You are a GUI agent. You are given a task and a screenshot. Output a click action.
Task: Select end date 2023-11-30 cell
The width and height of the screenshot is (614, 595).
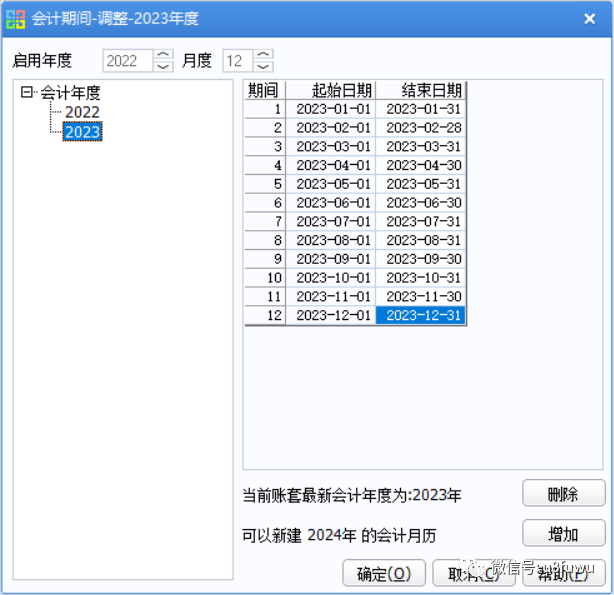click(x=421, y=297)
